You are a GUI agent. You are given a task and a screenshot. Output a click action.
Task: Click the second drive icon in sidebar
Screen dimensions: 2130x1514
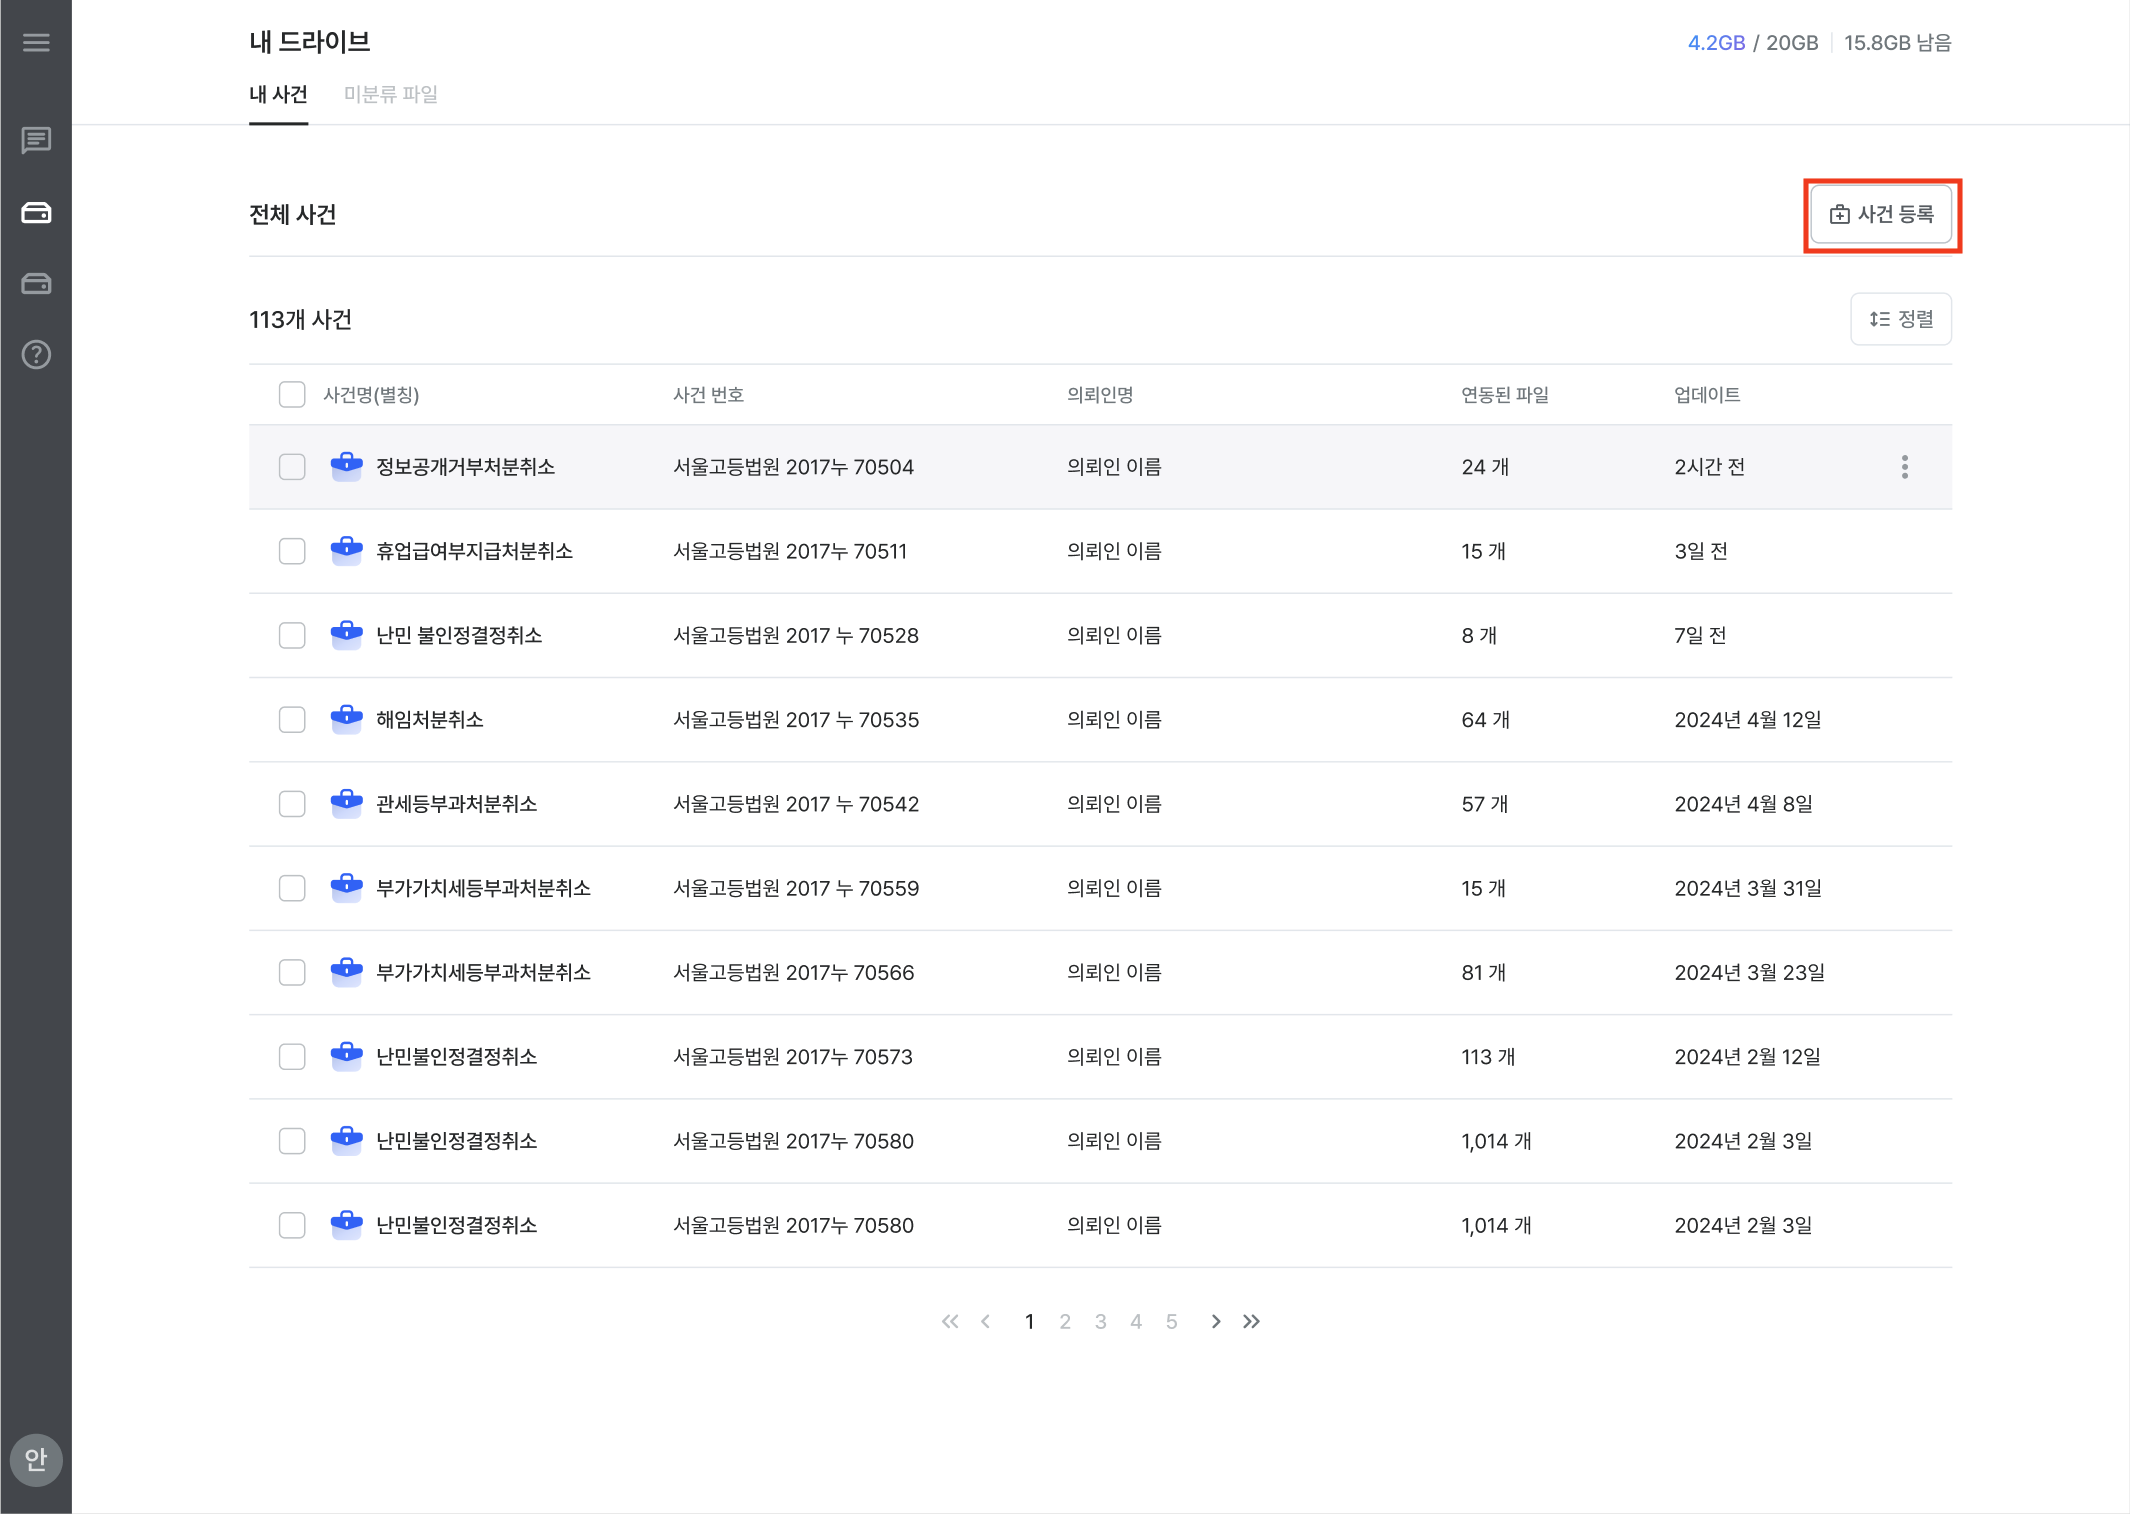point(36,284)
